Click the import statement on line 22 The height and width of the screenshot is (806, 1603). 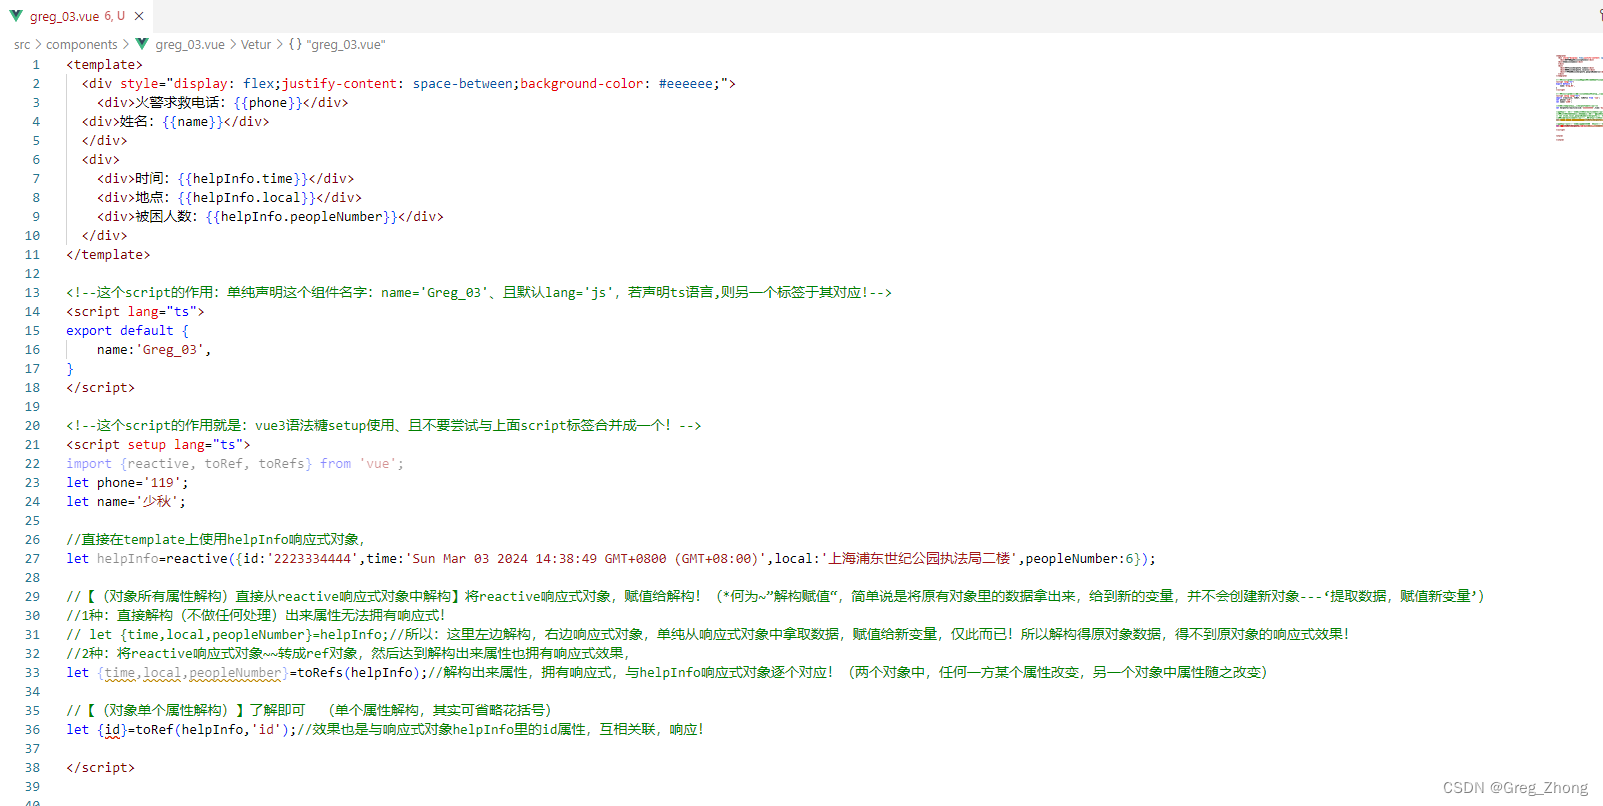235,464
